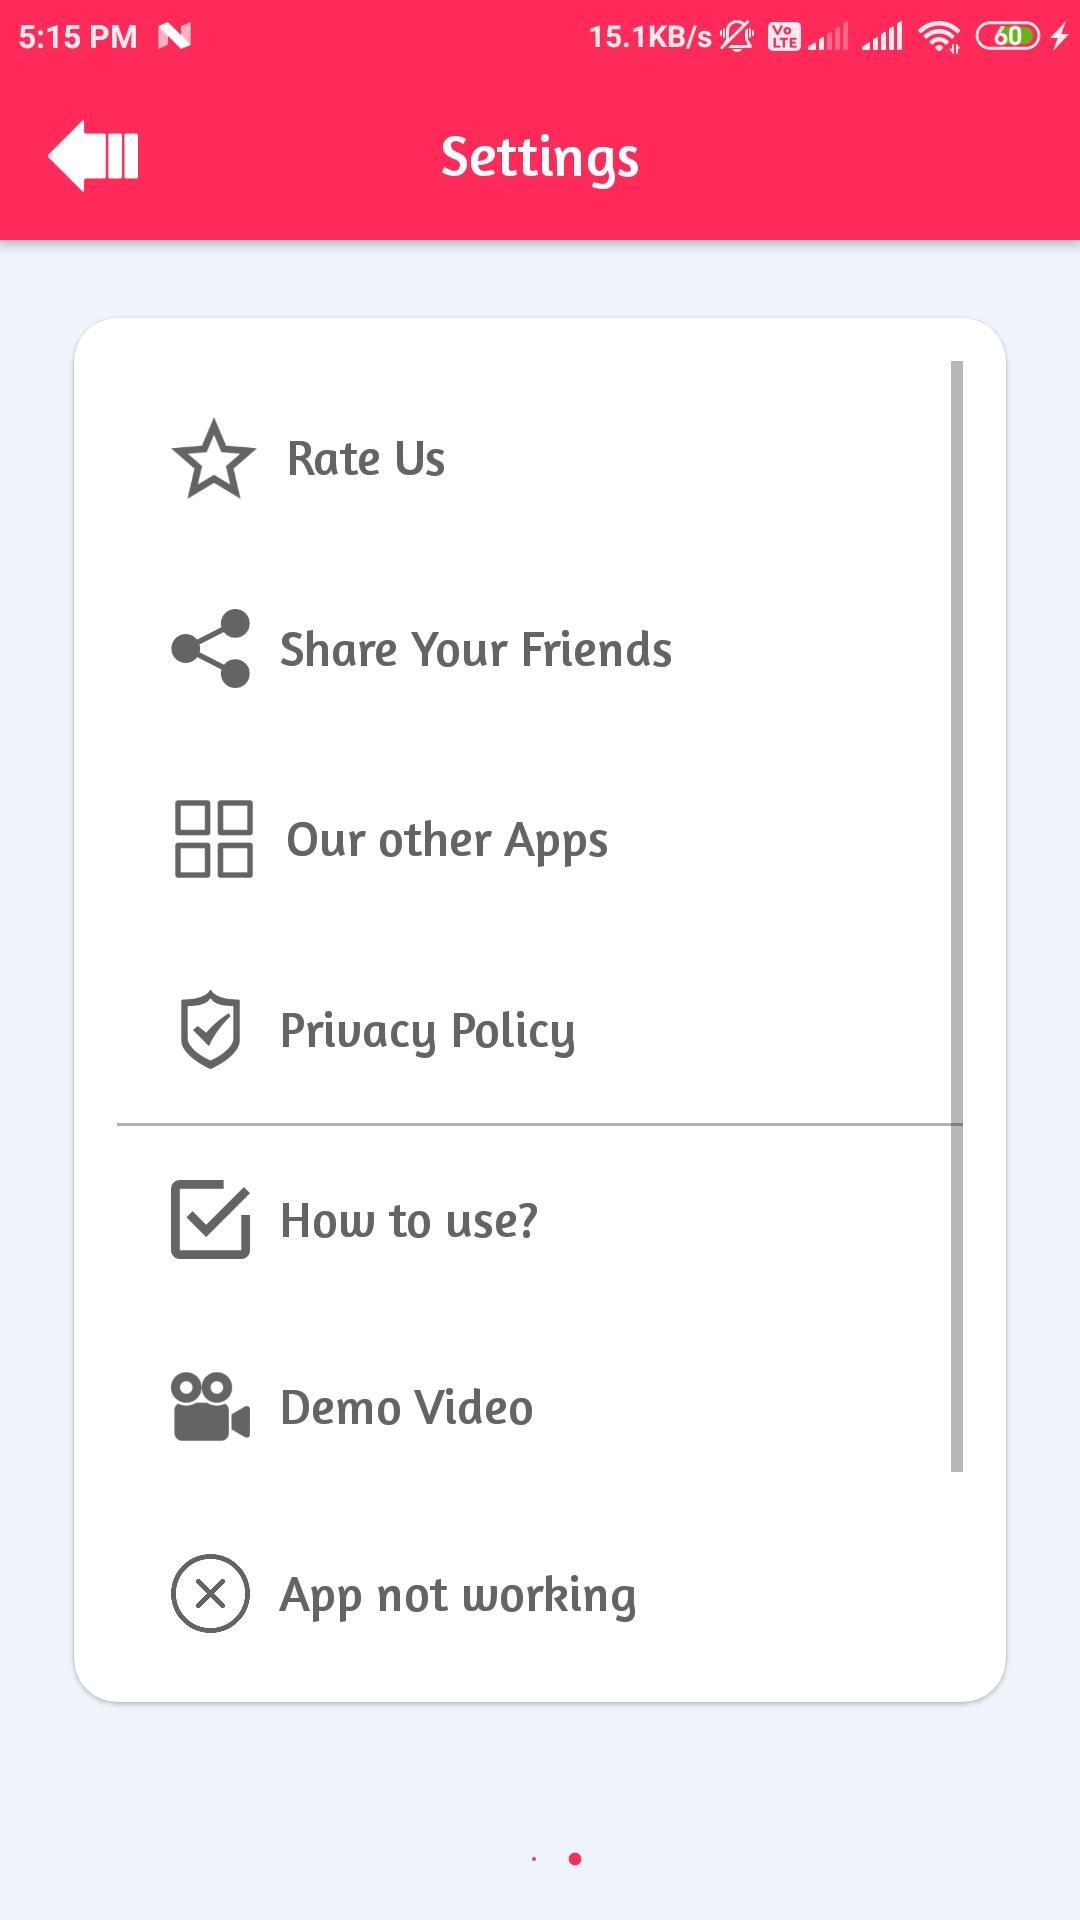
Task: Select the large second page indicator dot
Action: click(x=575, y=1859)
